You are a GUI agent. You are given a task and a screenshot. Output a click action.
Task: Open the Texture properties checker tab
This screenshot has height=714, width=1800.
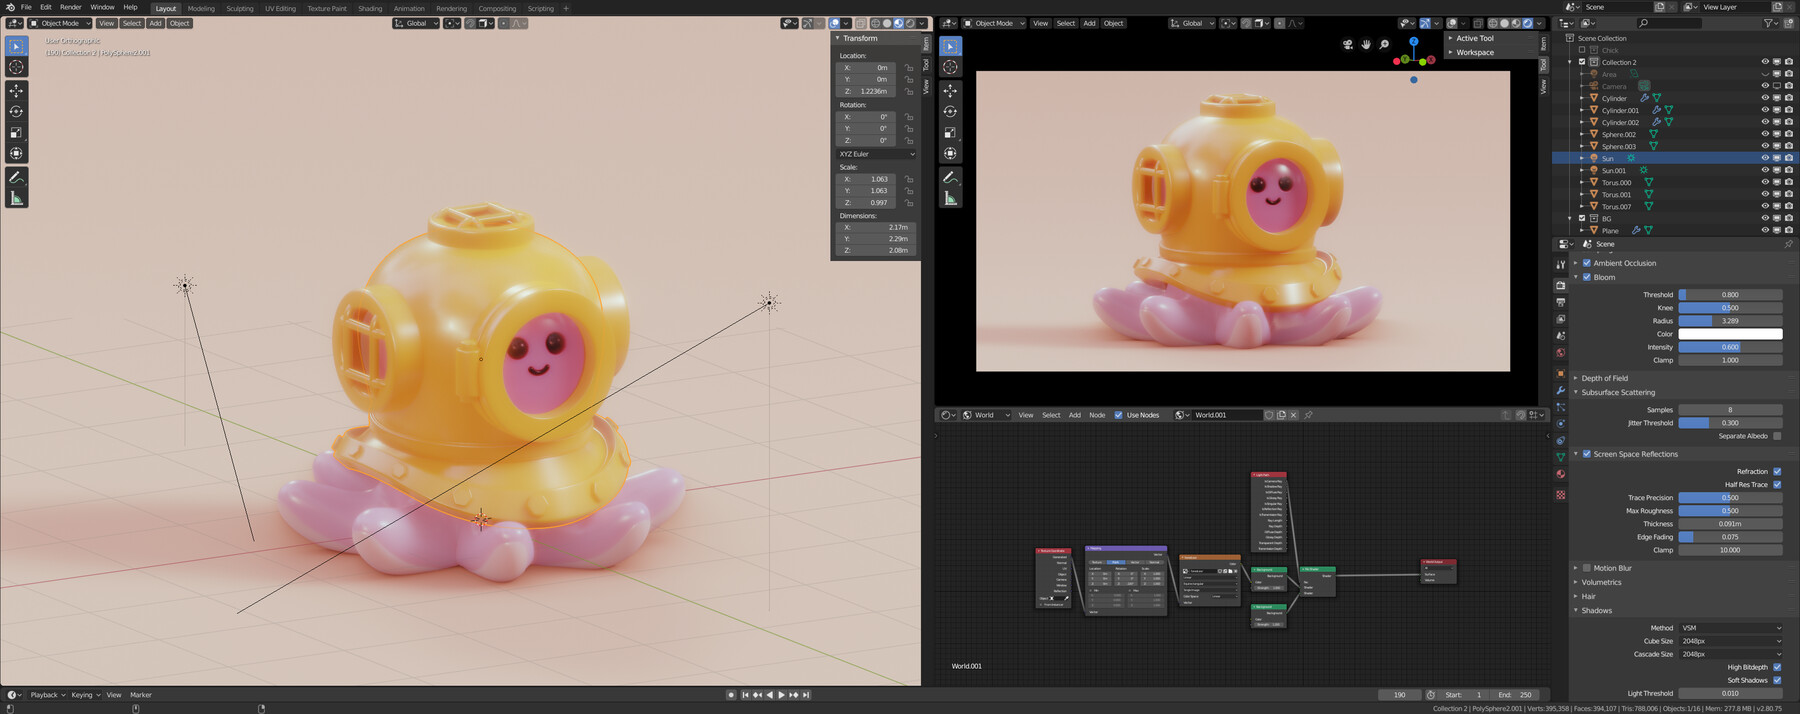point(1560,495)
